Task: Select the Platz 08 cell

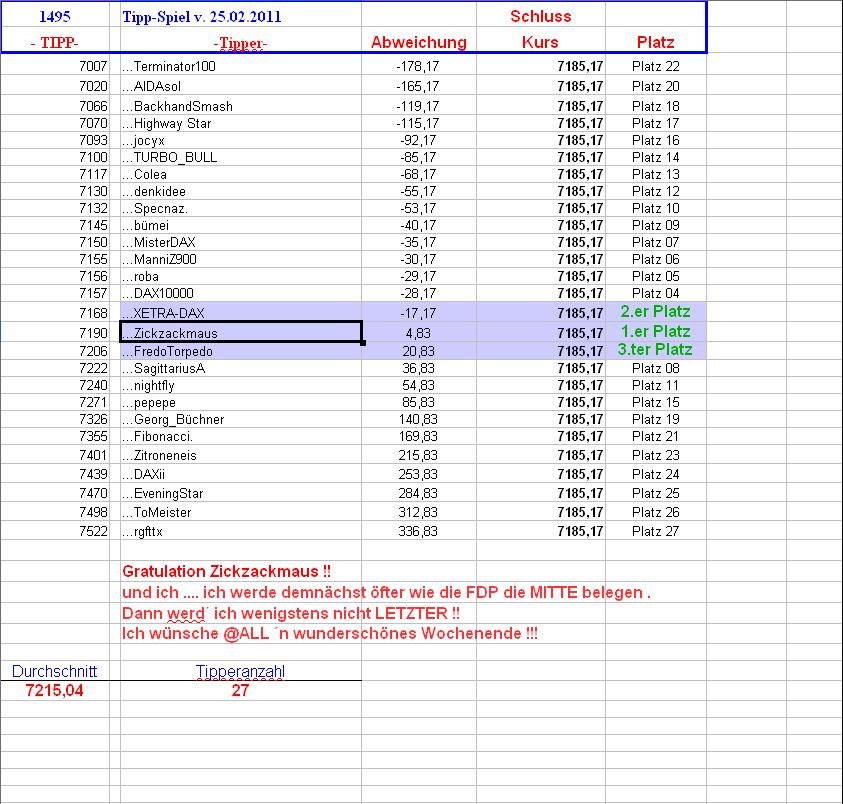Action: [x=655, y=368]
